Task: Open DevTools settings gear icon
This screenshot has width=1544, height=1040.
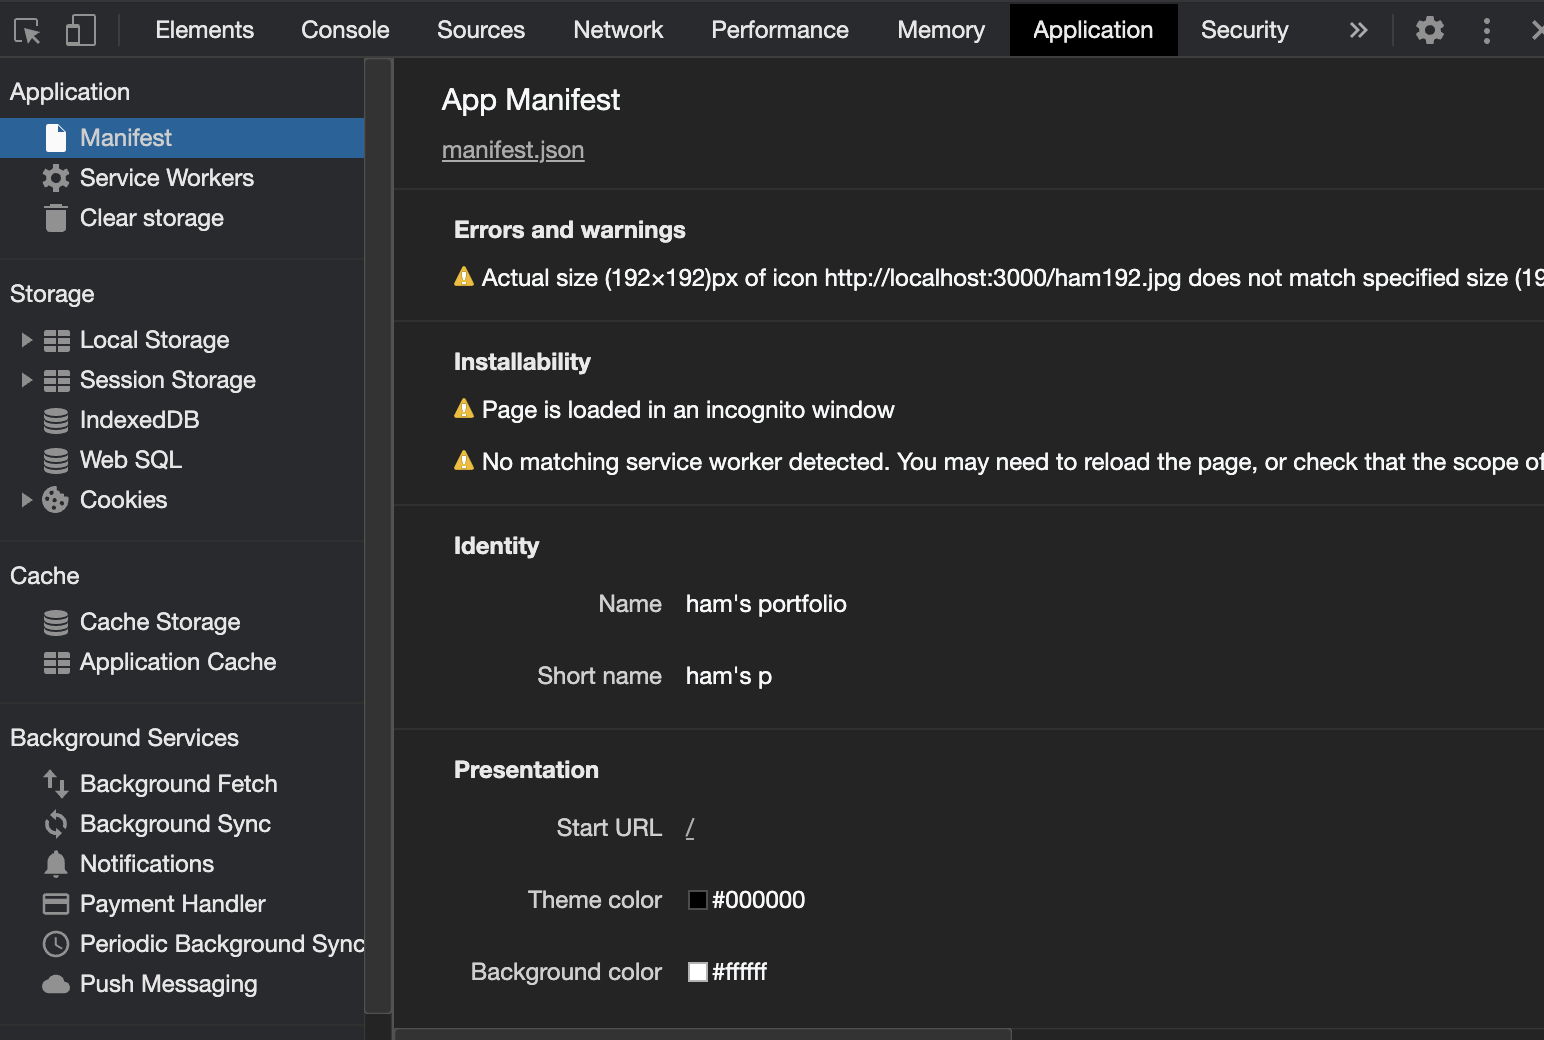Action: click(1430, 30)
